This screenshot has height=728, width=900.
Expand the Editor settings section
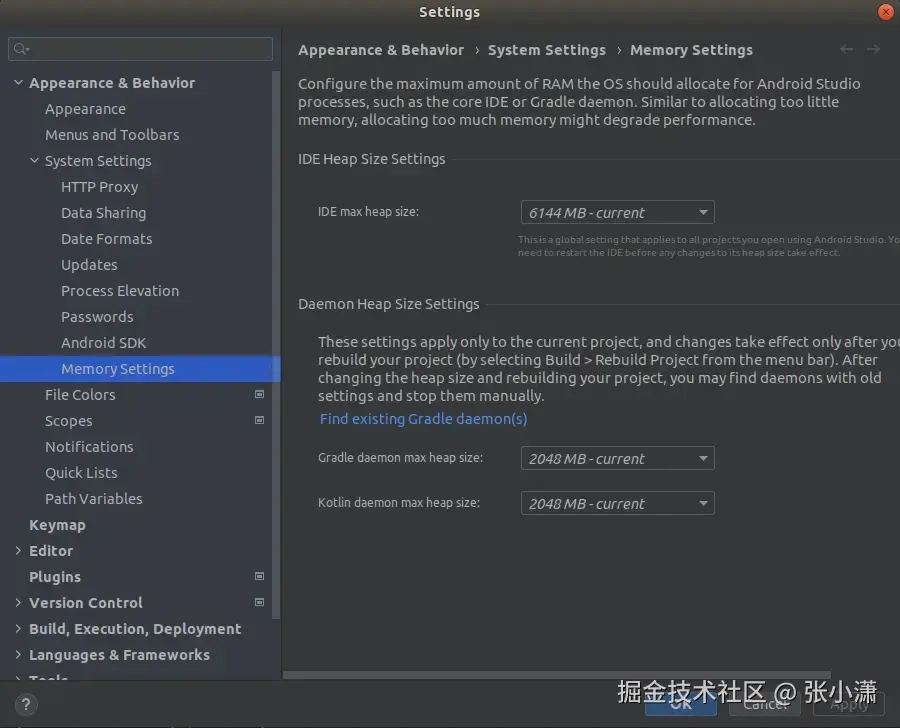[x=18, y=551]
